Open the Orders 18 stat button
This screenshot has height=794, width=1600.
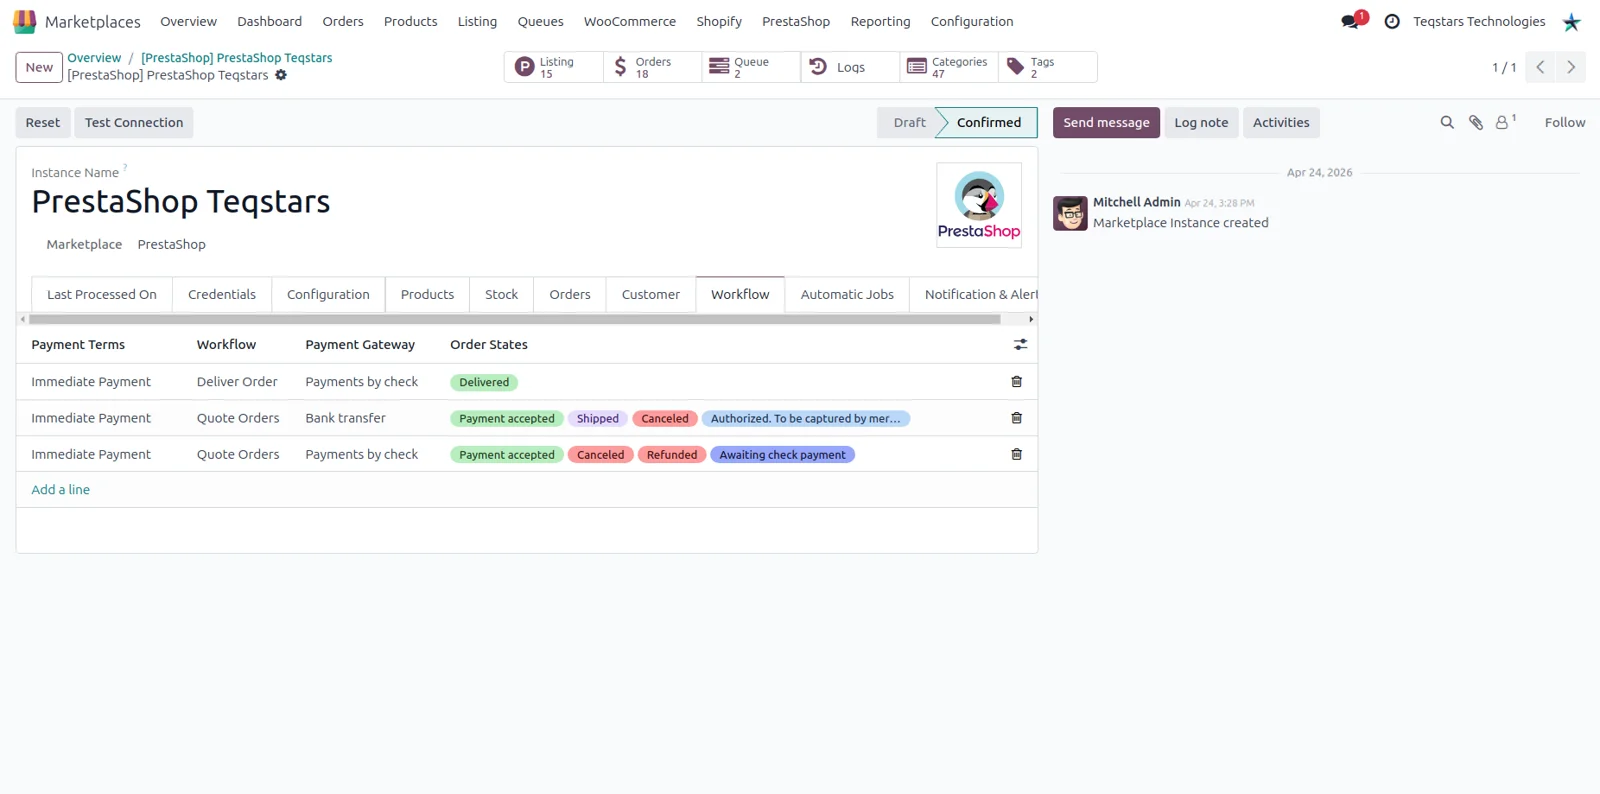click(652, 67)
